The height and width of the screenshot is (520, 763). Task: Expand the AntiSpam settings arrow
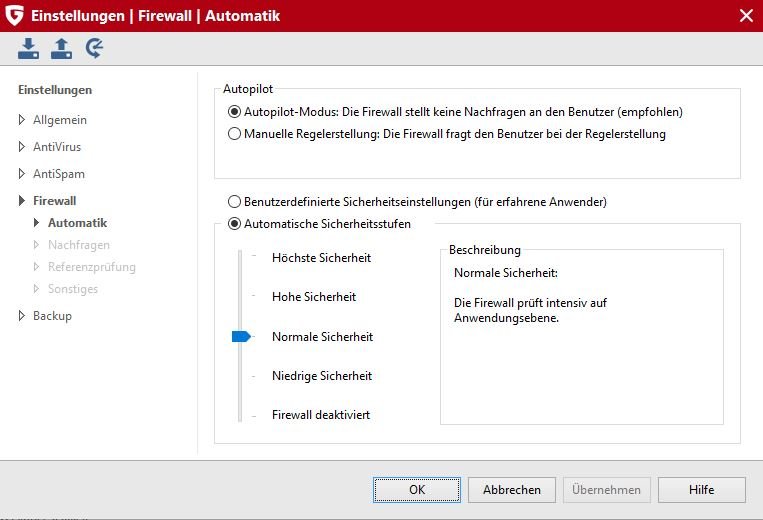pos(23,174)
